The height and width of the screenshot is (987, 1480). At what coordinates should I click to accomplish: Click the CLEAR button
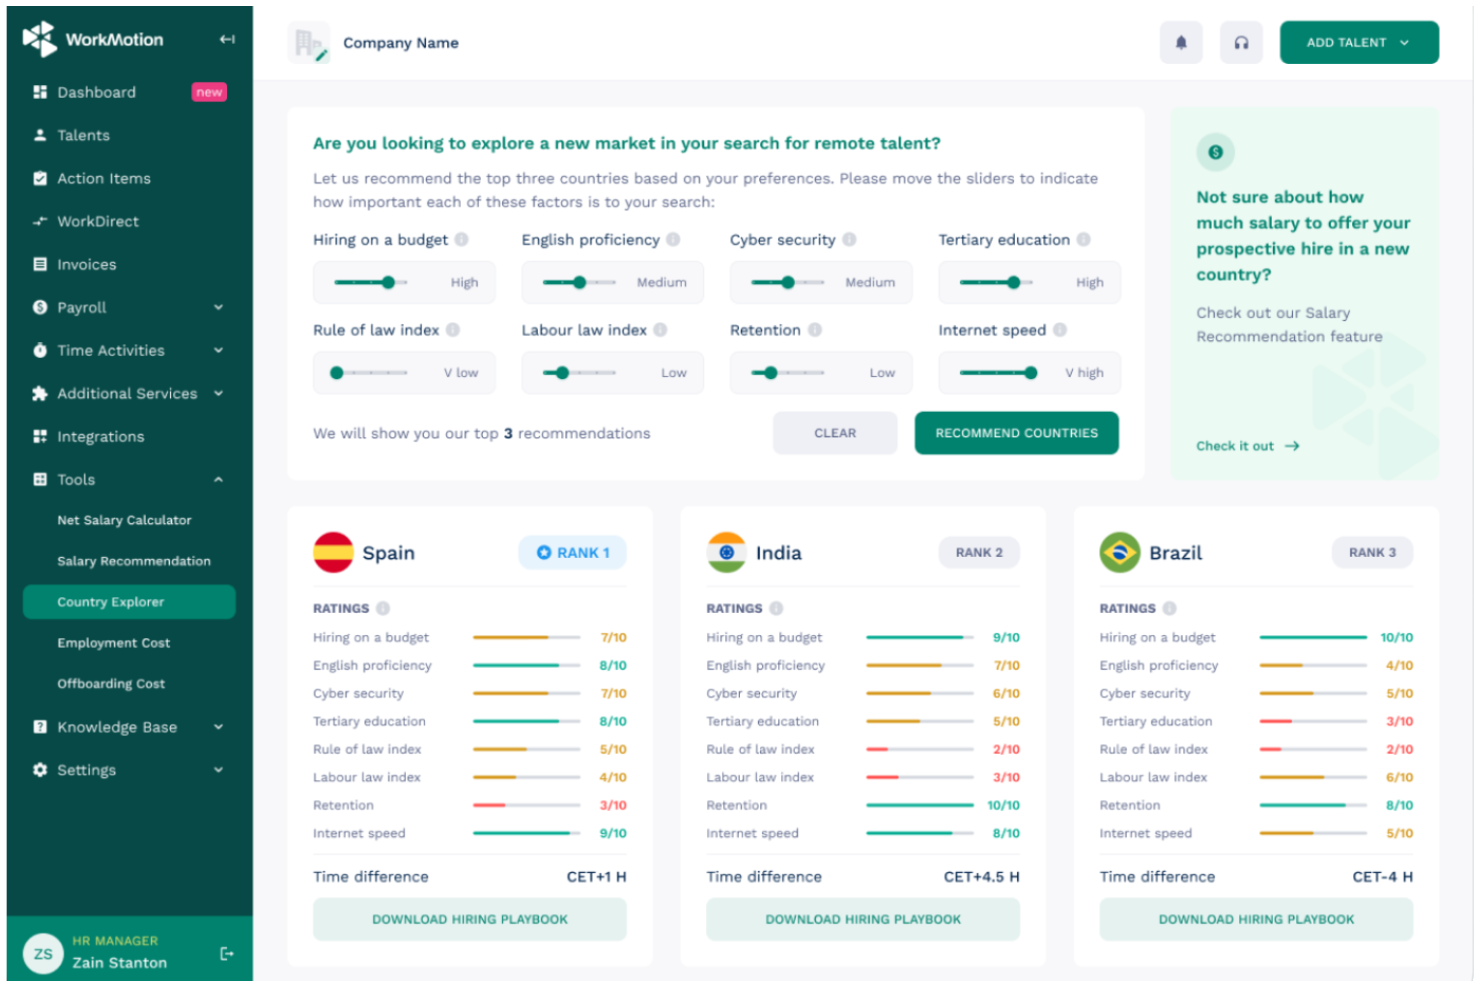coord(835,433)
